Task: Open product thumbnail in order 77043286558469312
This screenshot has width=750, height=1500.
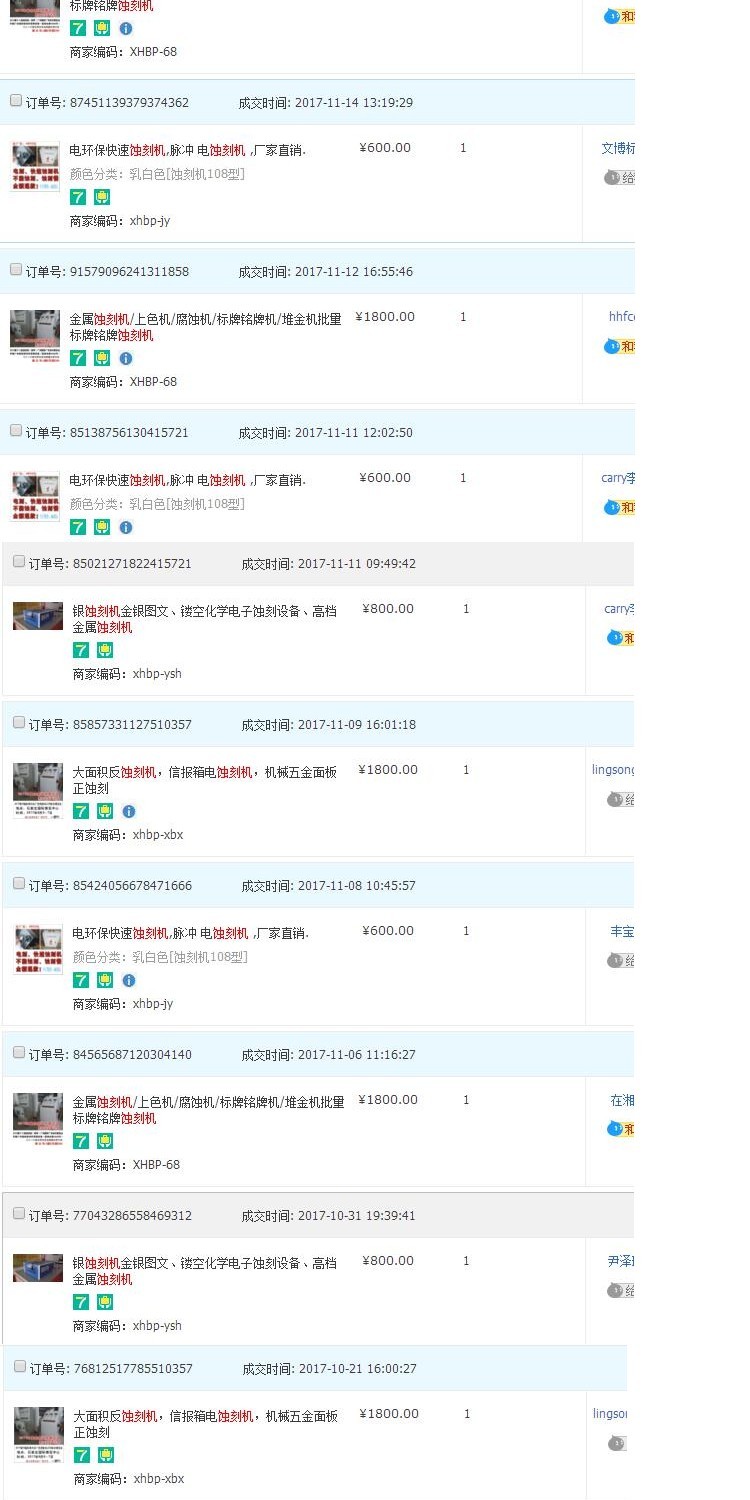Action: click(x=38, y=1268)
